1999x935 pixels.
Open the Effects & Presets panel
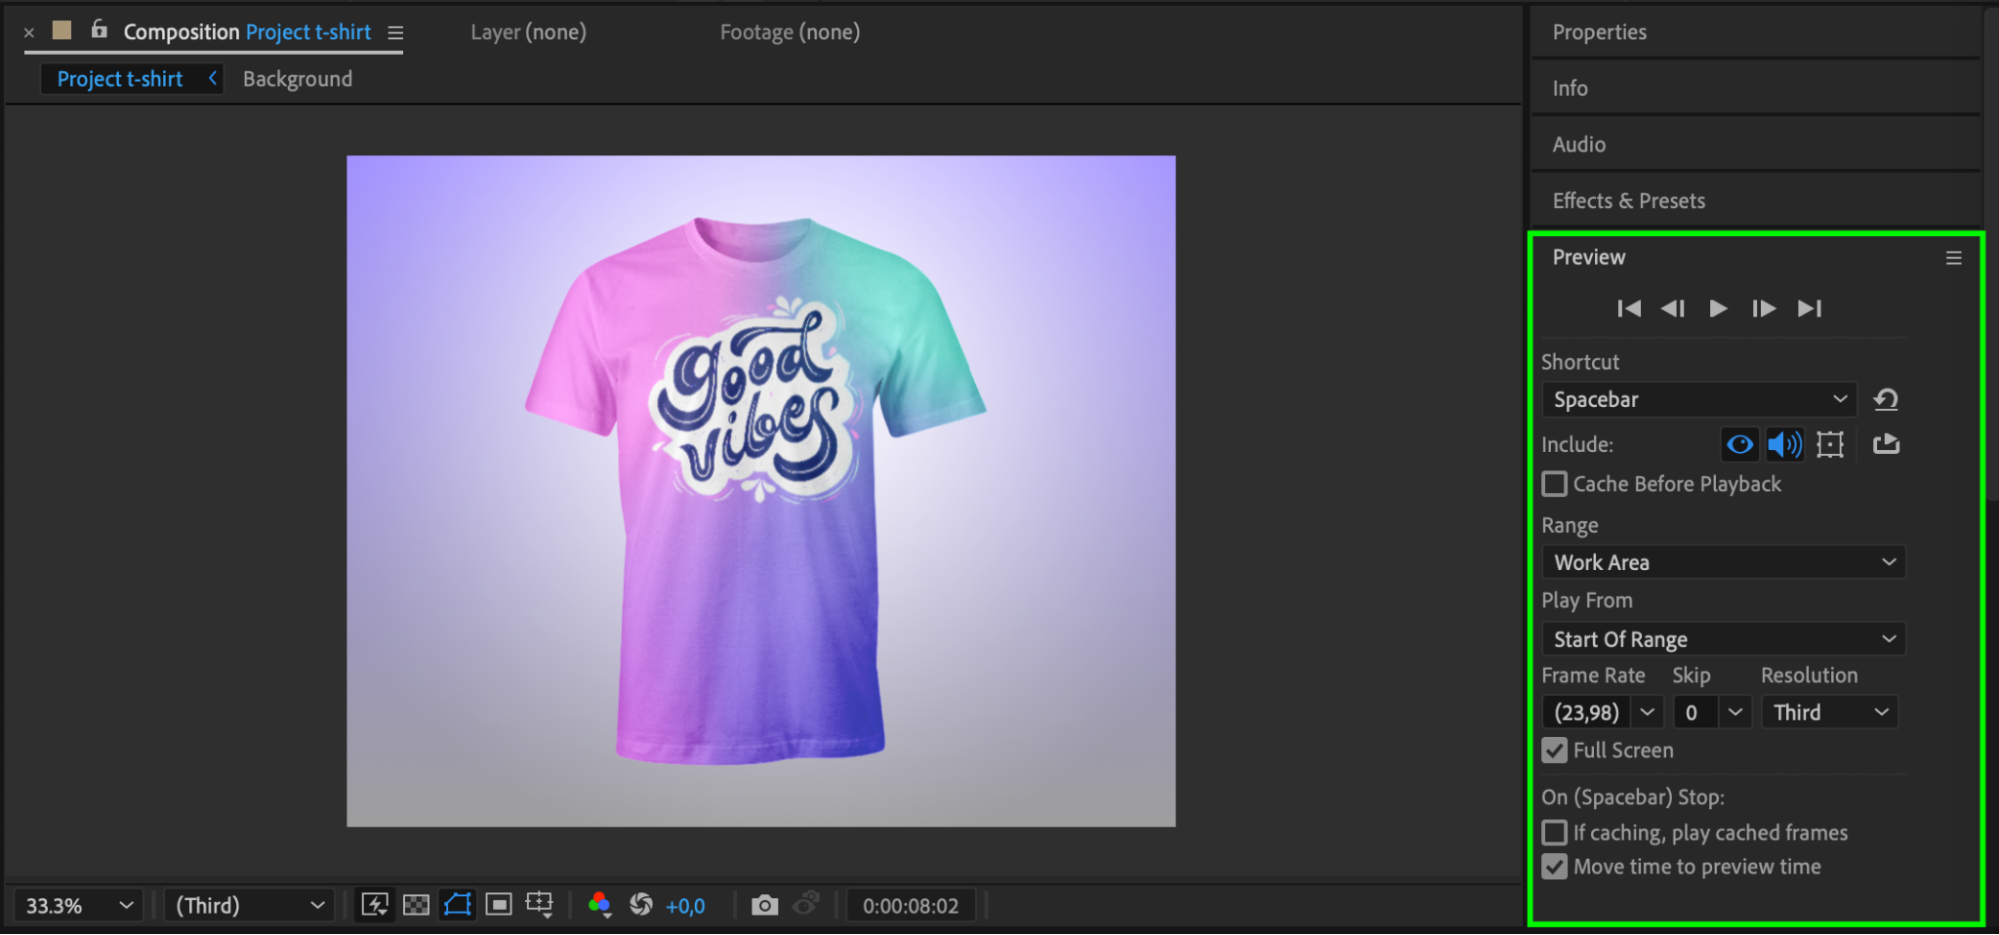(1628, 201)
